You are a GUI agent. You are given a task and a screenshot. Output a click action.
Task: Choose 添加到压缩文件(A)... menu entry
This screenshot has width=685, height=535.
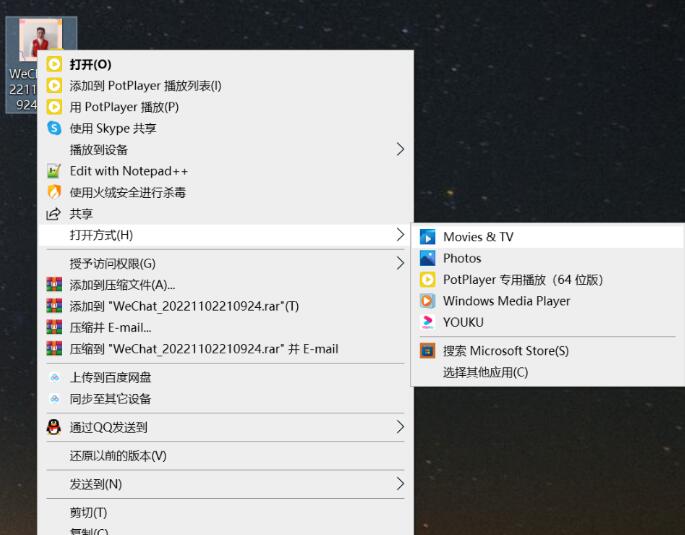(x=122, y=285)
